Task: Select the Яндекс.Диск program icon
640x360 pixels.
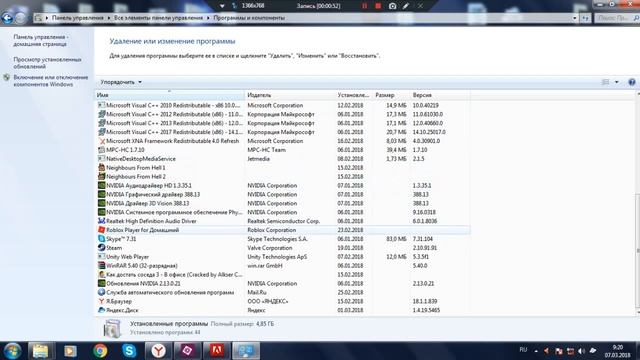Action: click(101, 310)
